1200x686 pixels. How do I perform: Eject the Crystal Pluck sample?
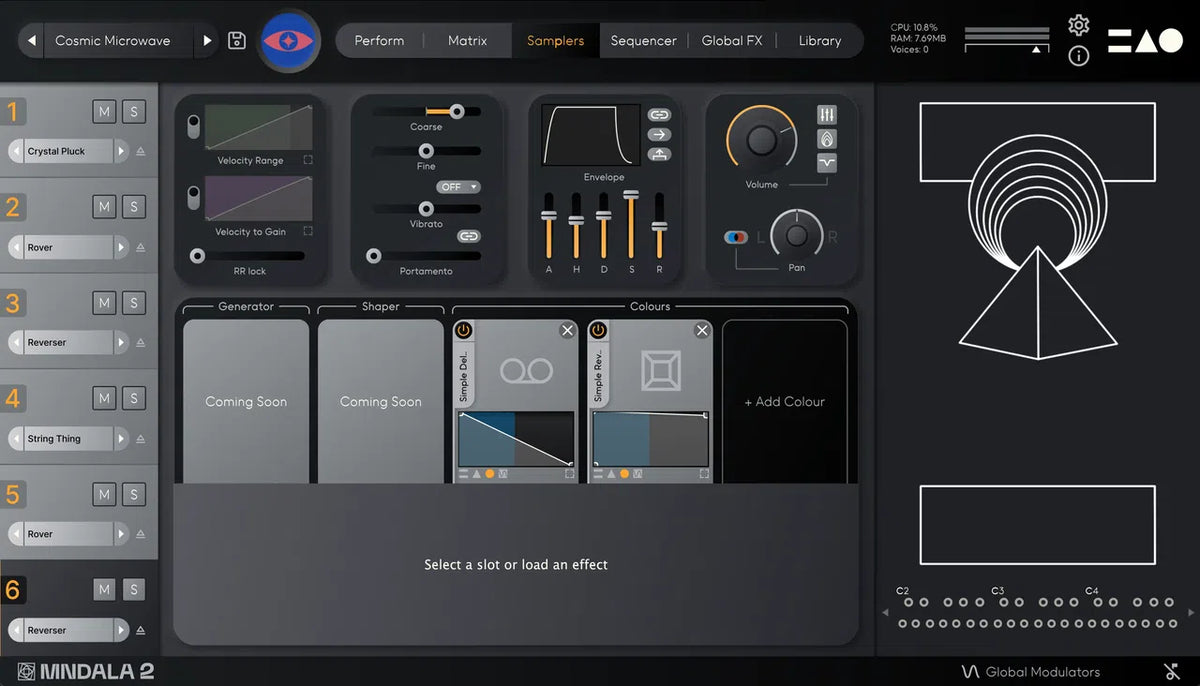[141, 152]
